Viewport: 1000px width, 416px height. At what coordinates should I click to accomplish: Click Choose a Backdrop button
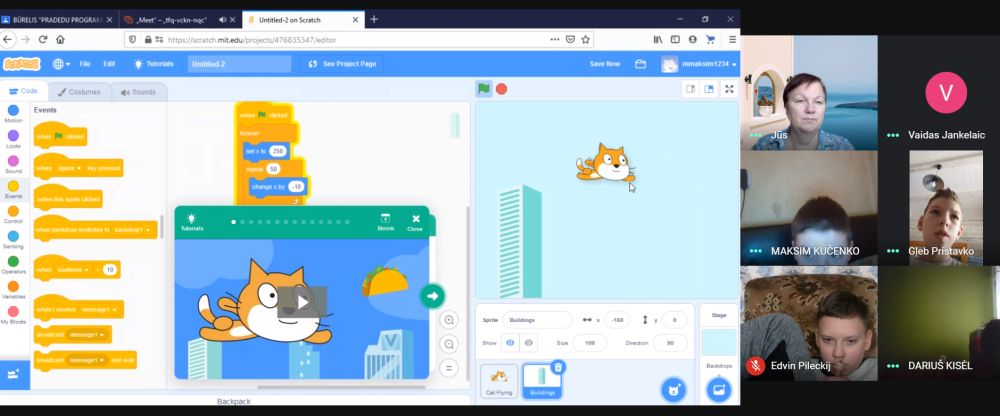point(719,390)
